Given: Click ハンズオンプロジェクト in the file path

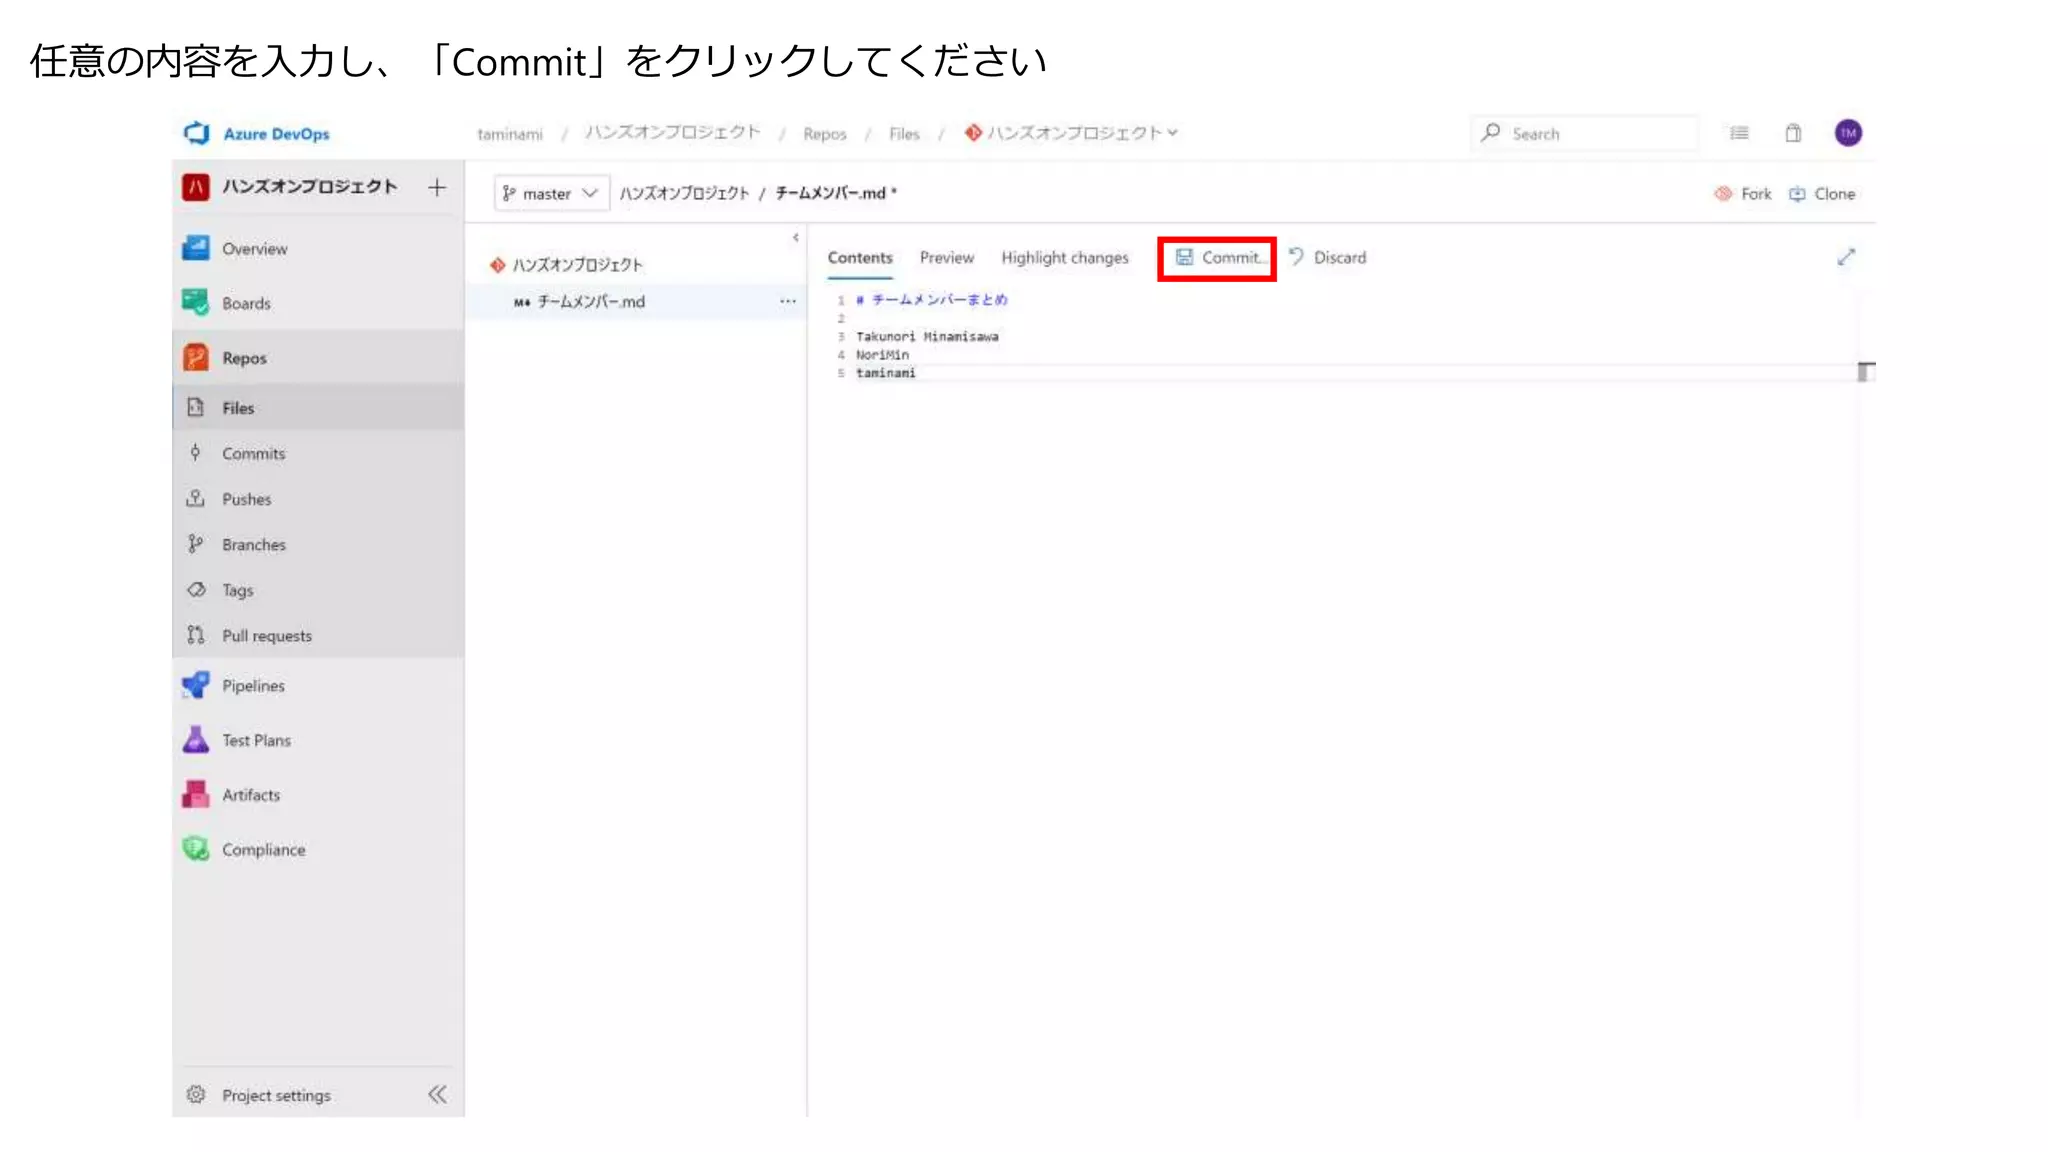Looking at the screenshot, I should 684,193.
